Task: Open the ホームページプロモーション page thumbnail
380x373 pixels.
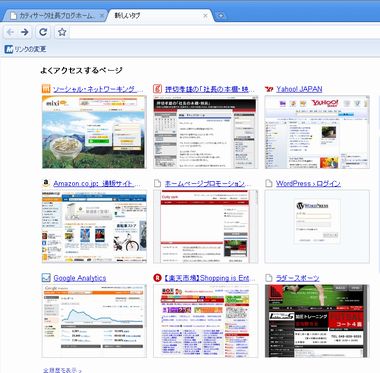Action: click(x=205, y=226)
